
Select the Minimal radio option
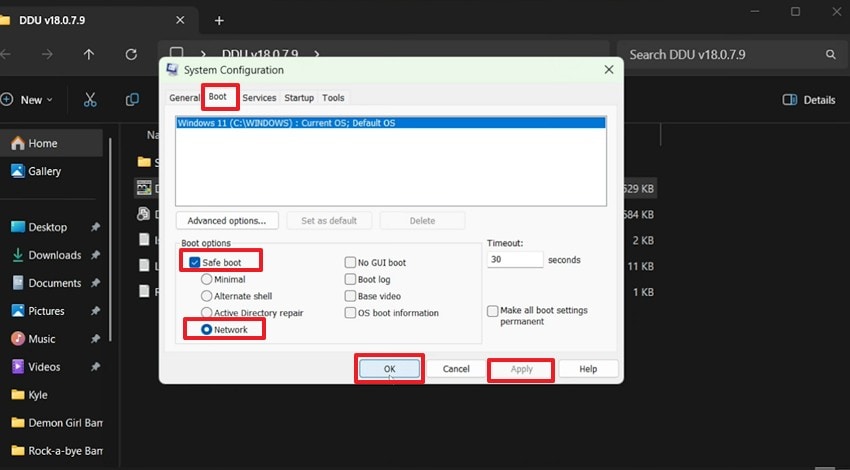[x=207, y=279]
